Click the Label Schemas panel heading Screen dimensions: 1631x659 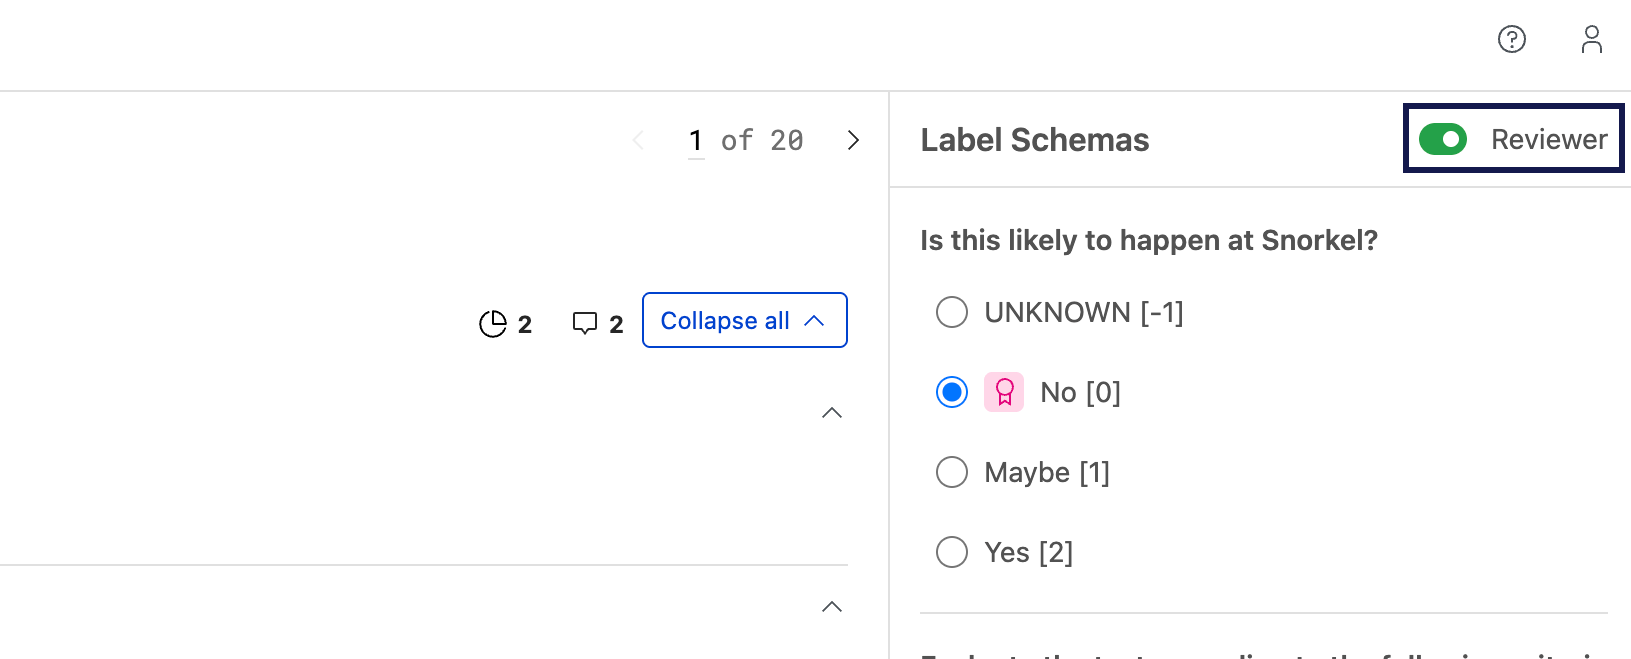click(x=1034, y=140)
